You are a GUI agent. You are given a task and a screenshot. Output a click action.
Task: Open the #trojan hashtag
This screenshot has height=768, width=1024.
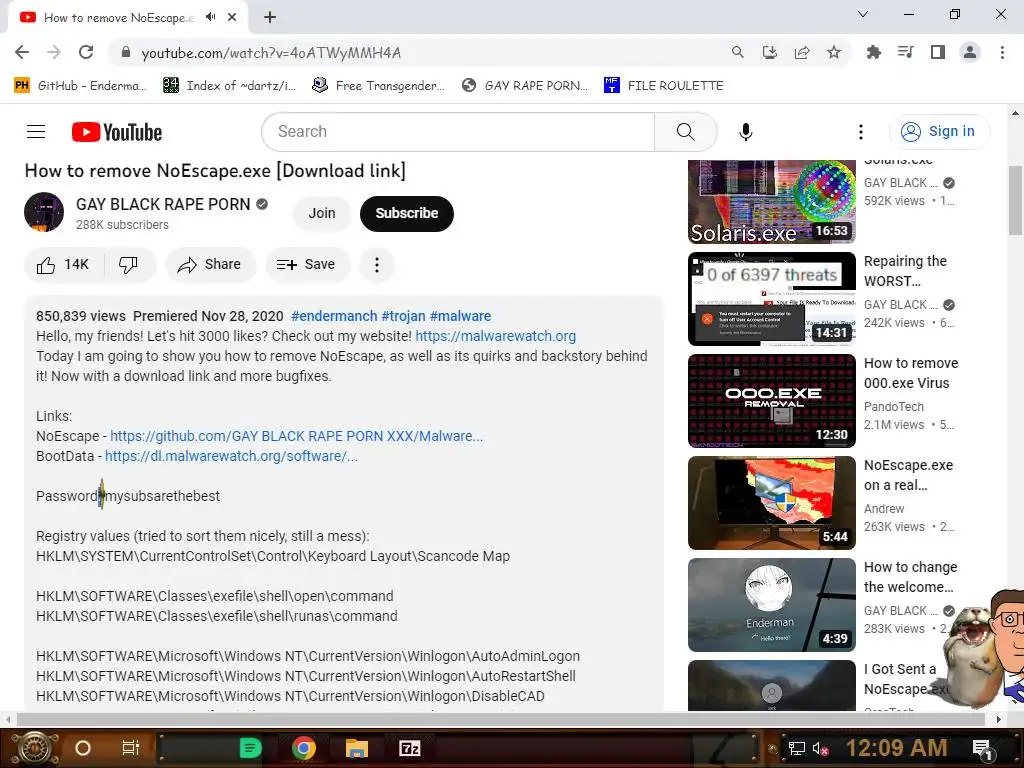point(404,316)
